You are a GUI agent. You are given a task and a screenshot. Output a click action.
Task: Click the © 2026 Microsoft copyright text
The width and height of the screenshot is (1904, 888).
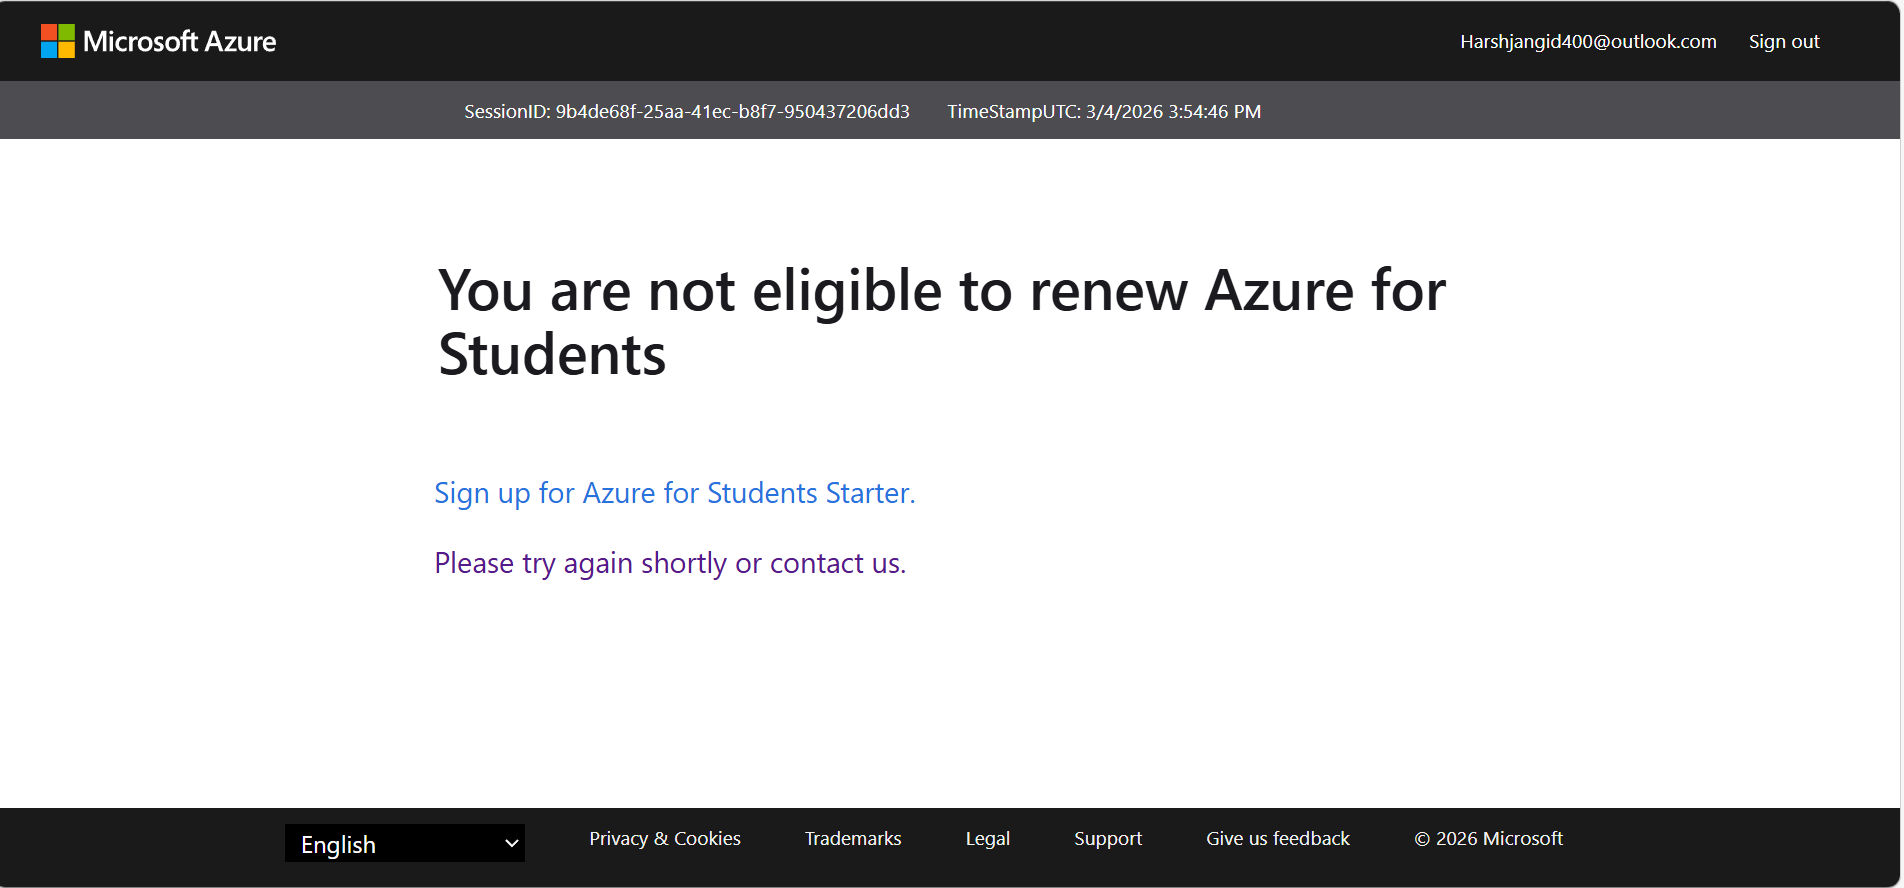click(x=1488, y=839)
